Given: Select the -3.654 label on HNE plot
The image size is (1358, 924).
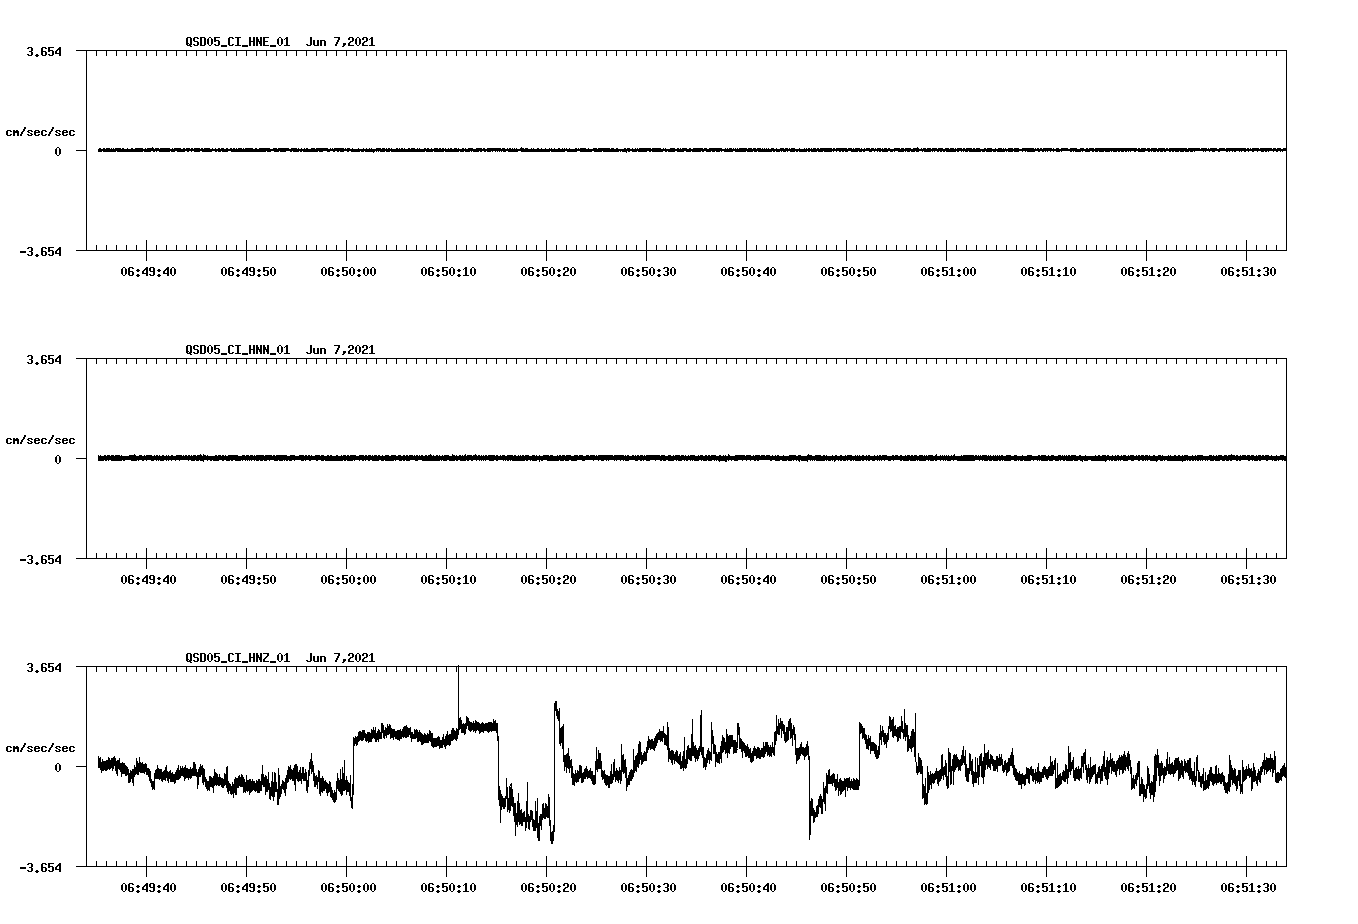Looking at the screenshot, I should click(40, 251).
